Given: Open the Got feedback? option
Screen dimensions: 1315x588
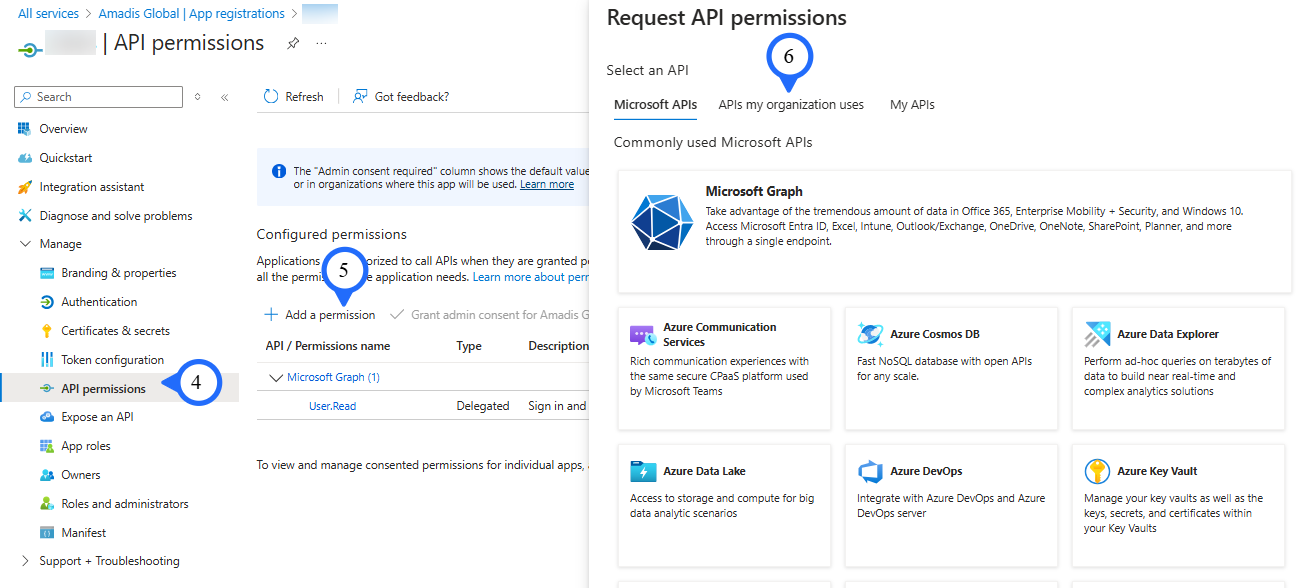Looking at the screenshot, I should (401, 97).
